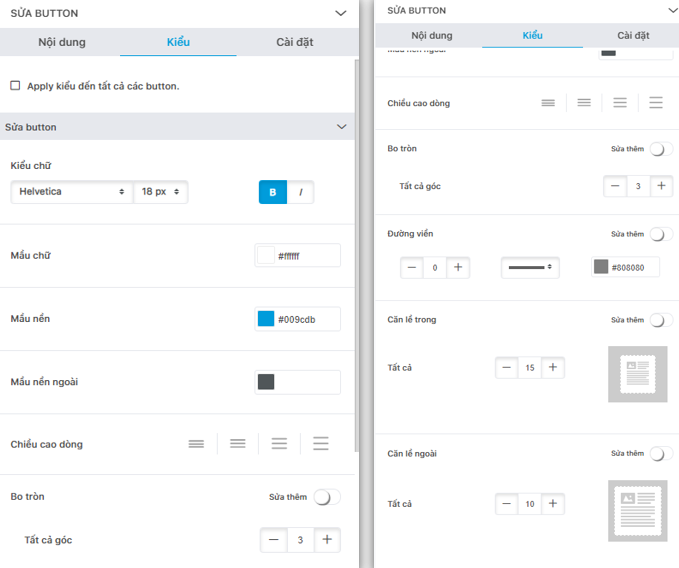Toggle Bo tròn Sửa thêm switch in right panel

(x=661, y=149)
